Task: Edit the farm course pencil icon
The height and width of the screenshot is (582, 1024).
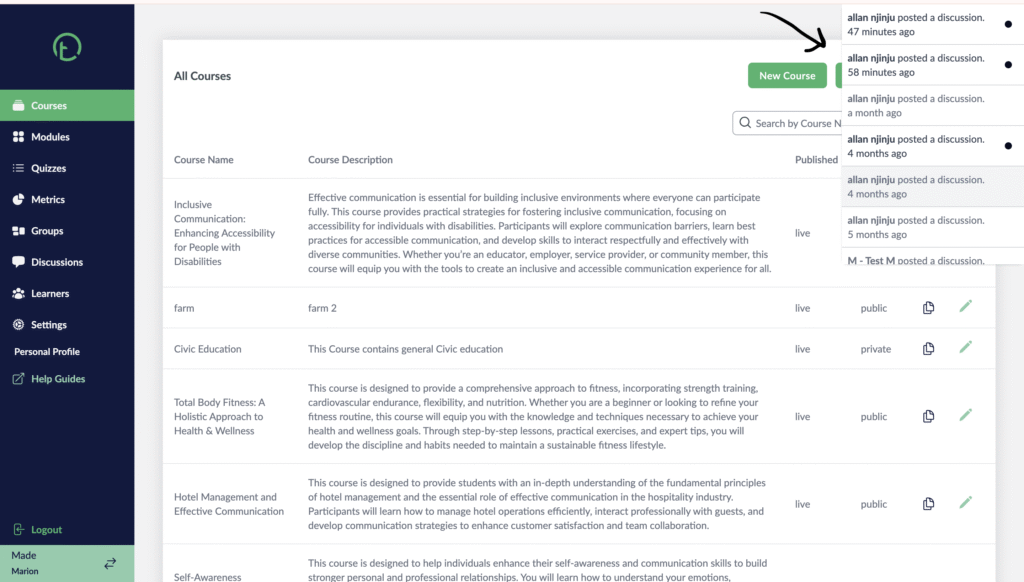Action: 966,306
